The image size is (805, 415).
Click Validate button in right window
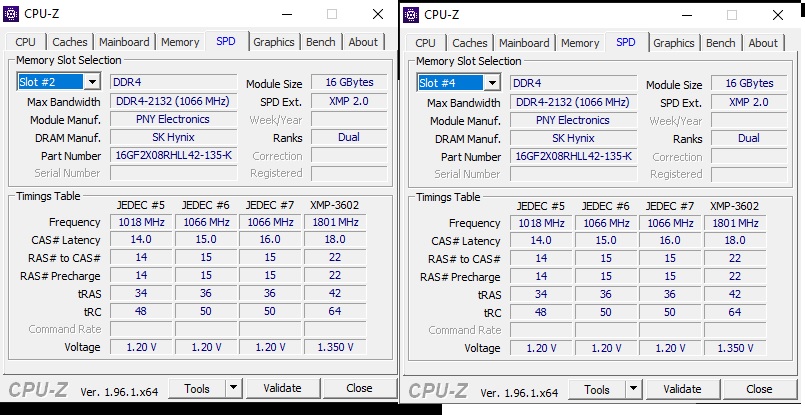click(x=682, y=389)
